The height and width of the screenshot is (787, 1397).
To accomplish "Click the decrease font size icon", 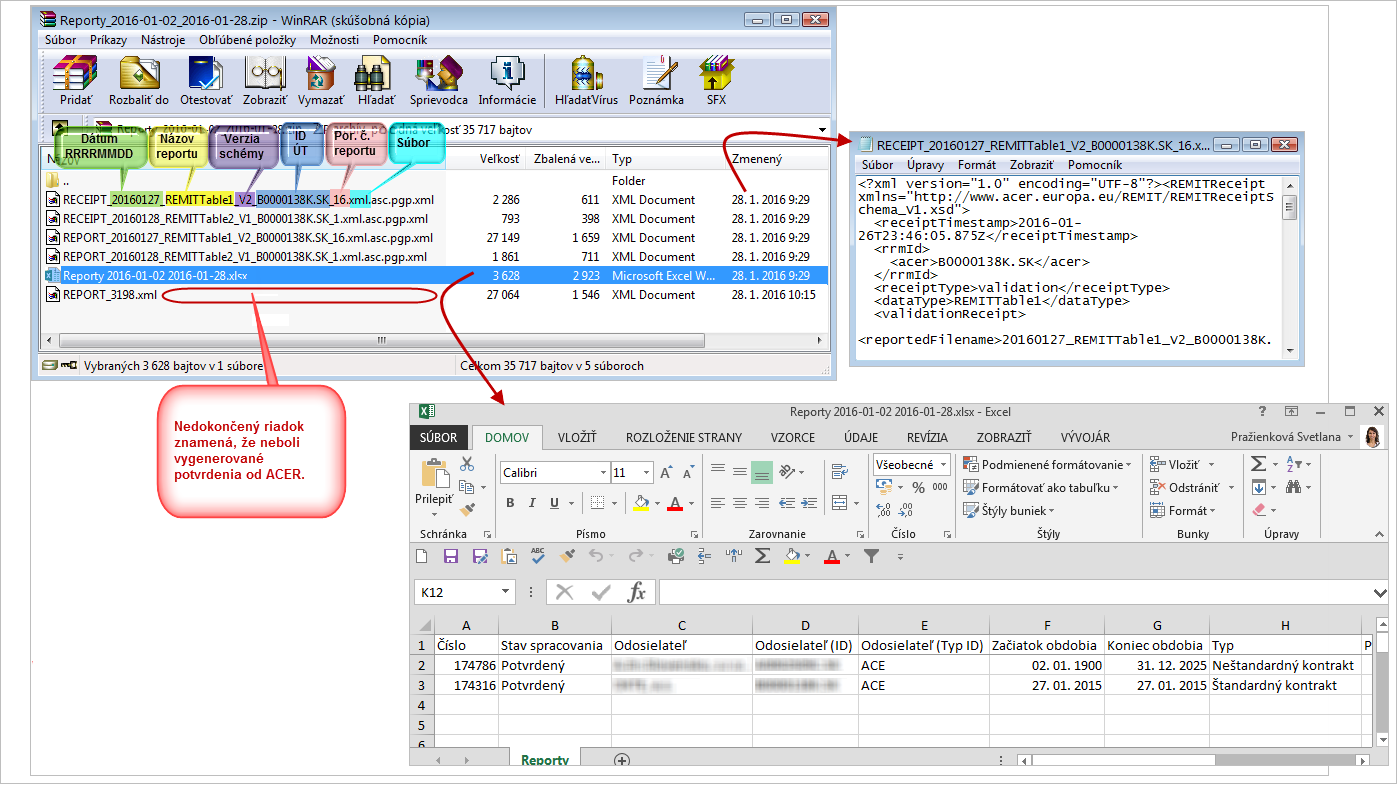I will [688, 472].
